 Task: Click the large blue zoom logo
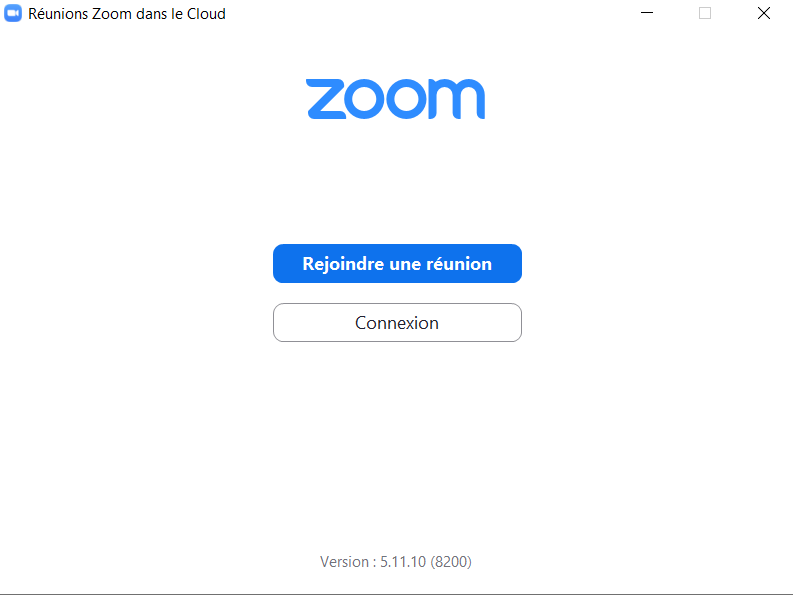(x=395, y=99)
